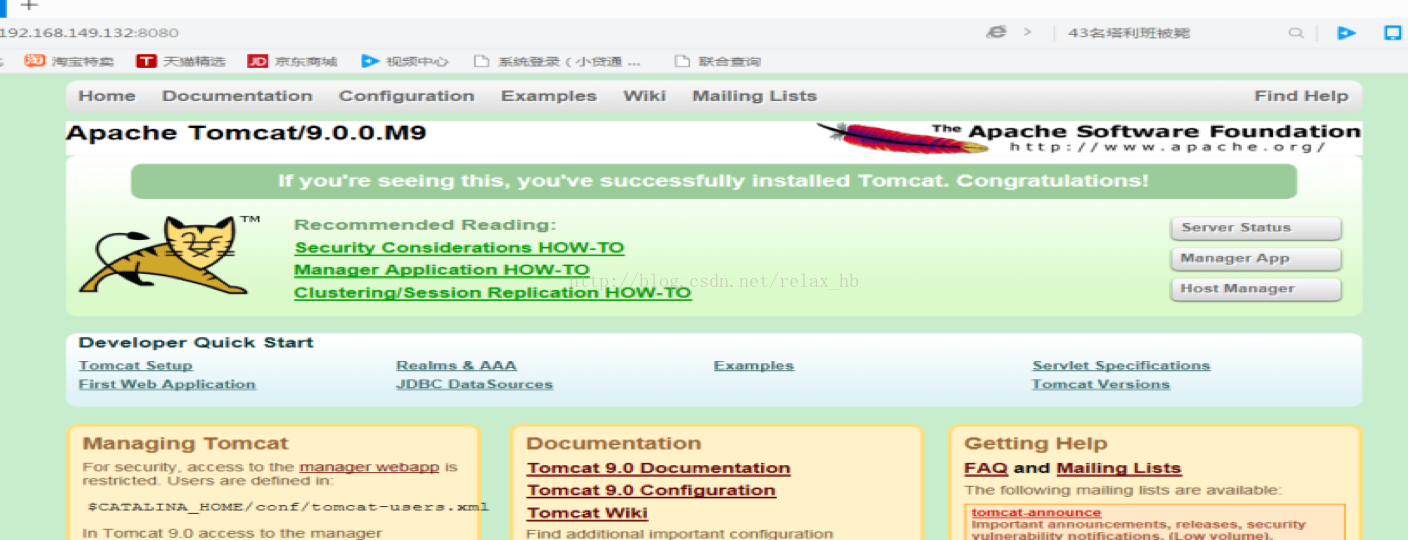Open Manager Application HOW-TO link

tap(442, 270)
